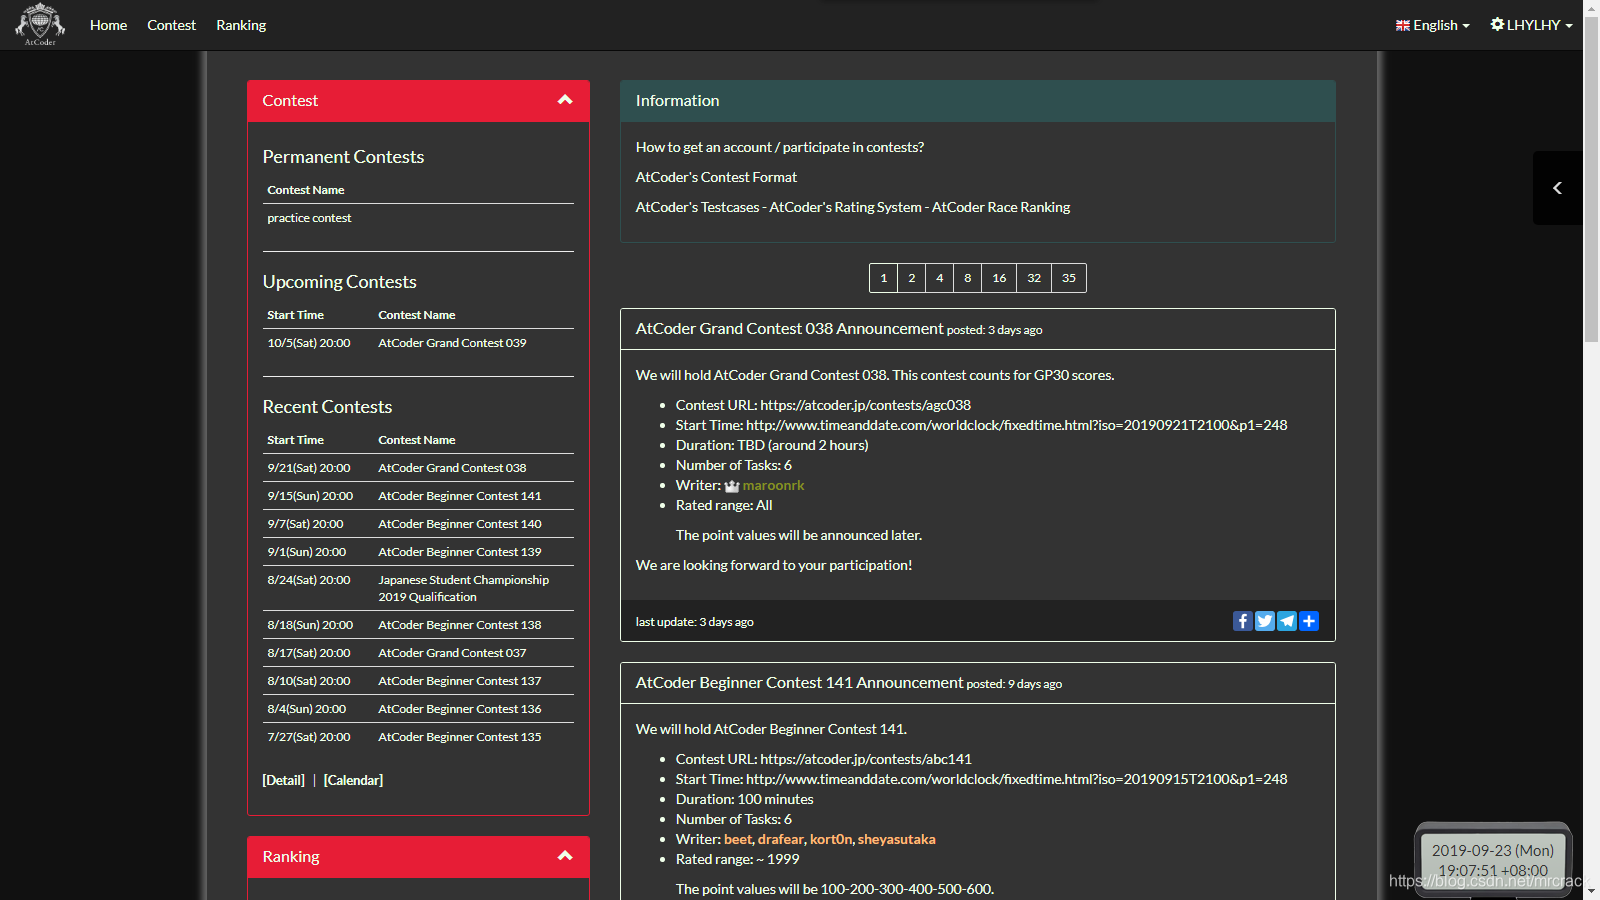Open the English language dropdown
The width and height of the screenshot is (1600, 900).
1432,25
